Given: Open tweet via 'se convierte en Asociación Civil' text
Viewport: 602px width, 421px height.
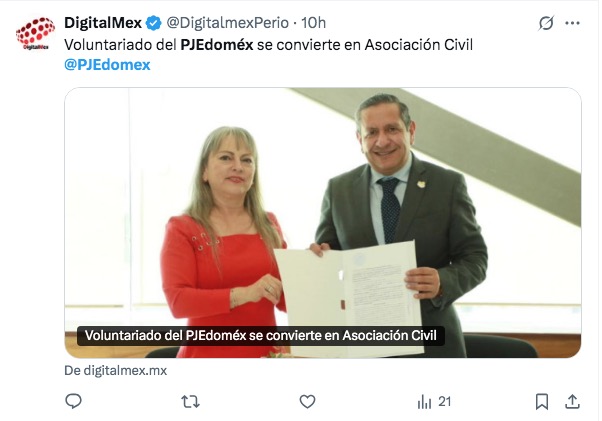Looking at the screenshot, I should coord(365,45).
